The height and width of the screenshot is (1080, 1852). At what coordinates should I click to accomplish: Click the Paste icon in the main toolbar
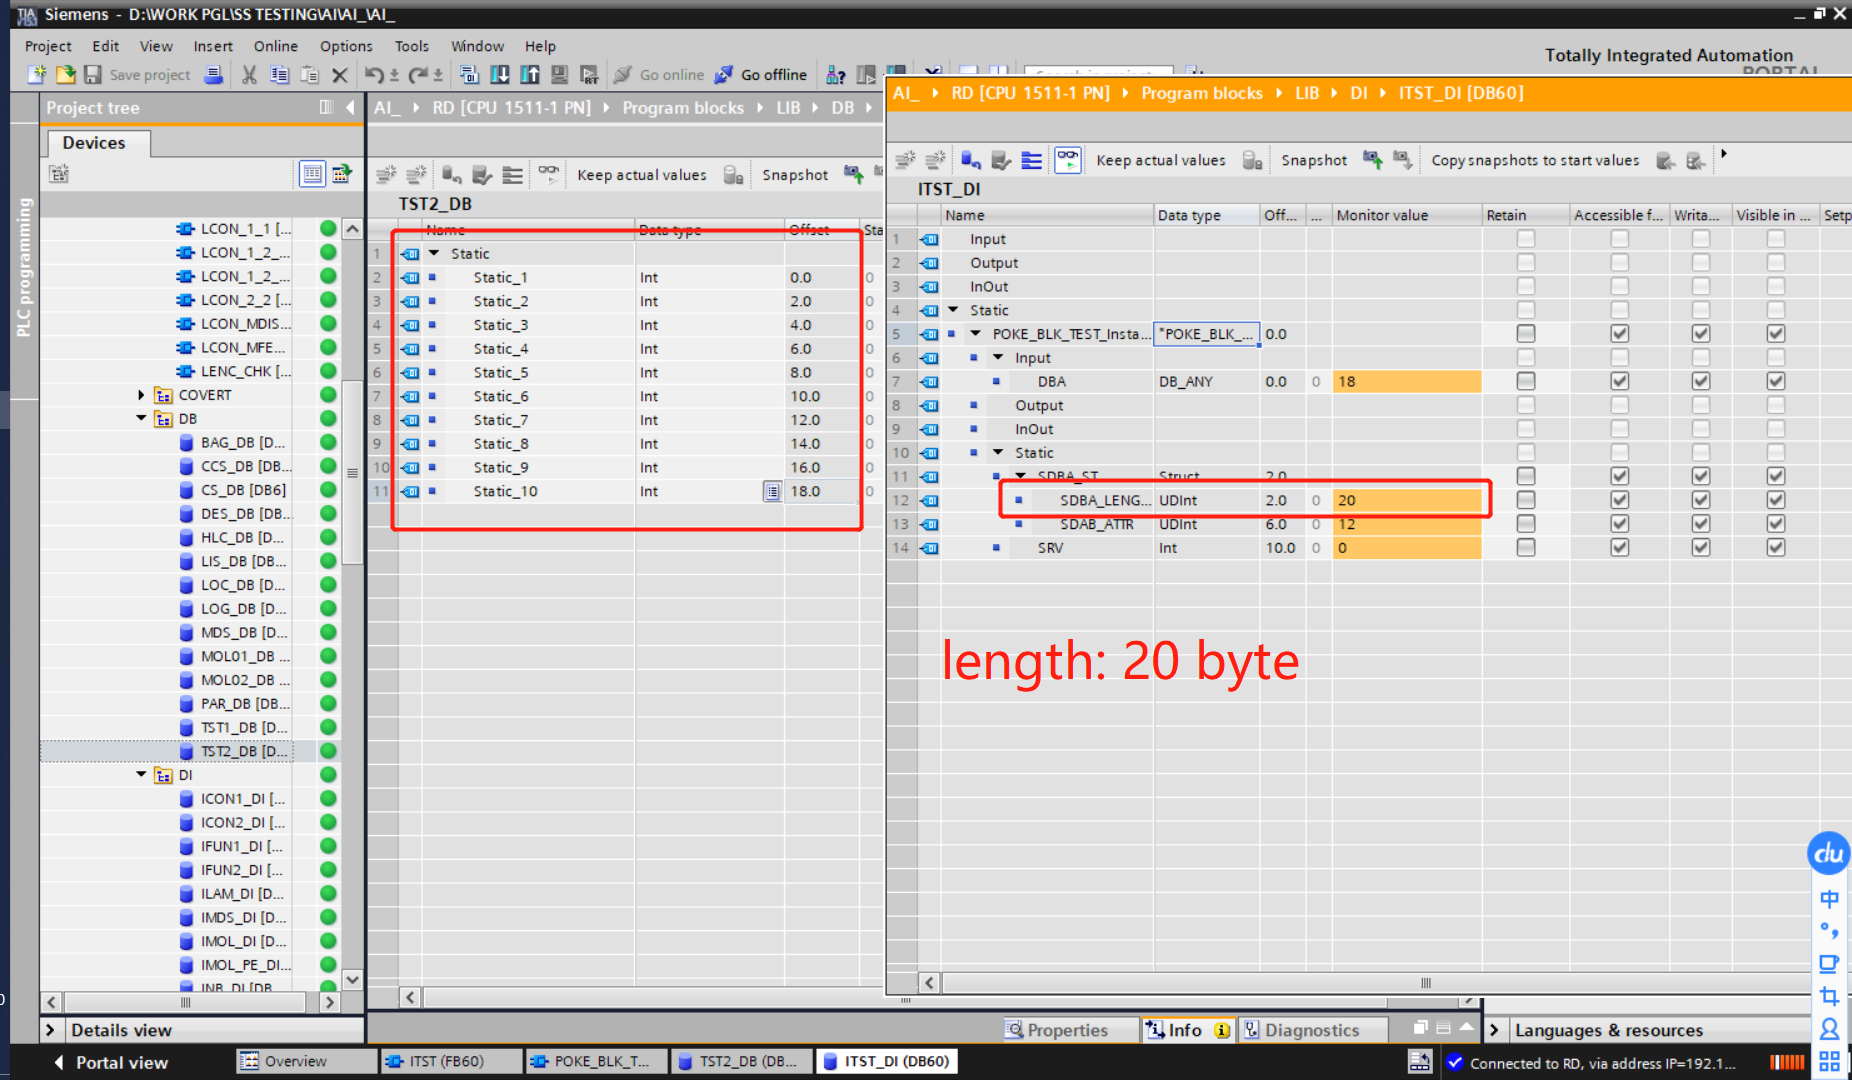(310, 75)
